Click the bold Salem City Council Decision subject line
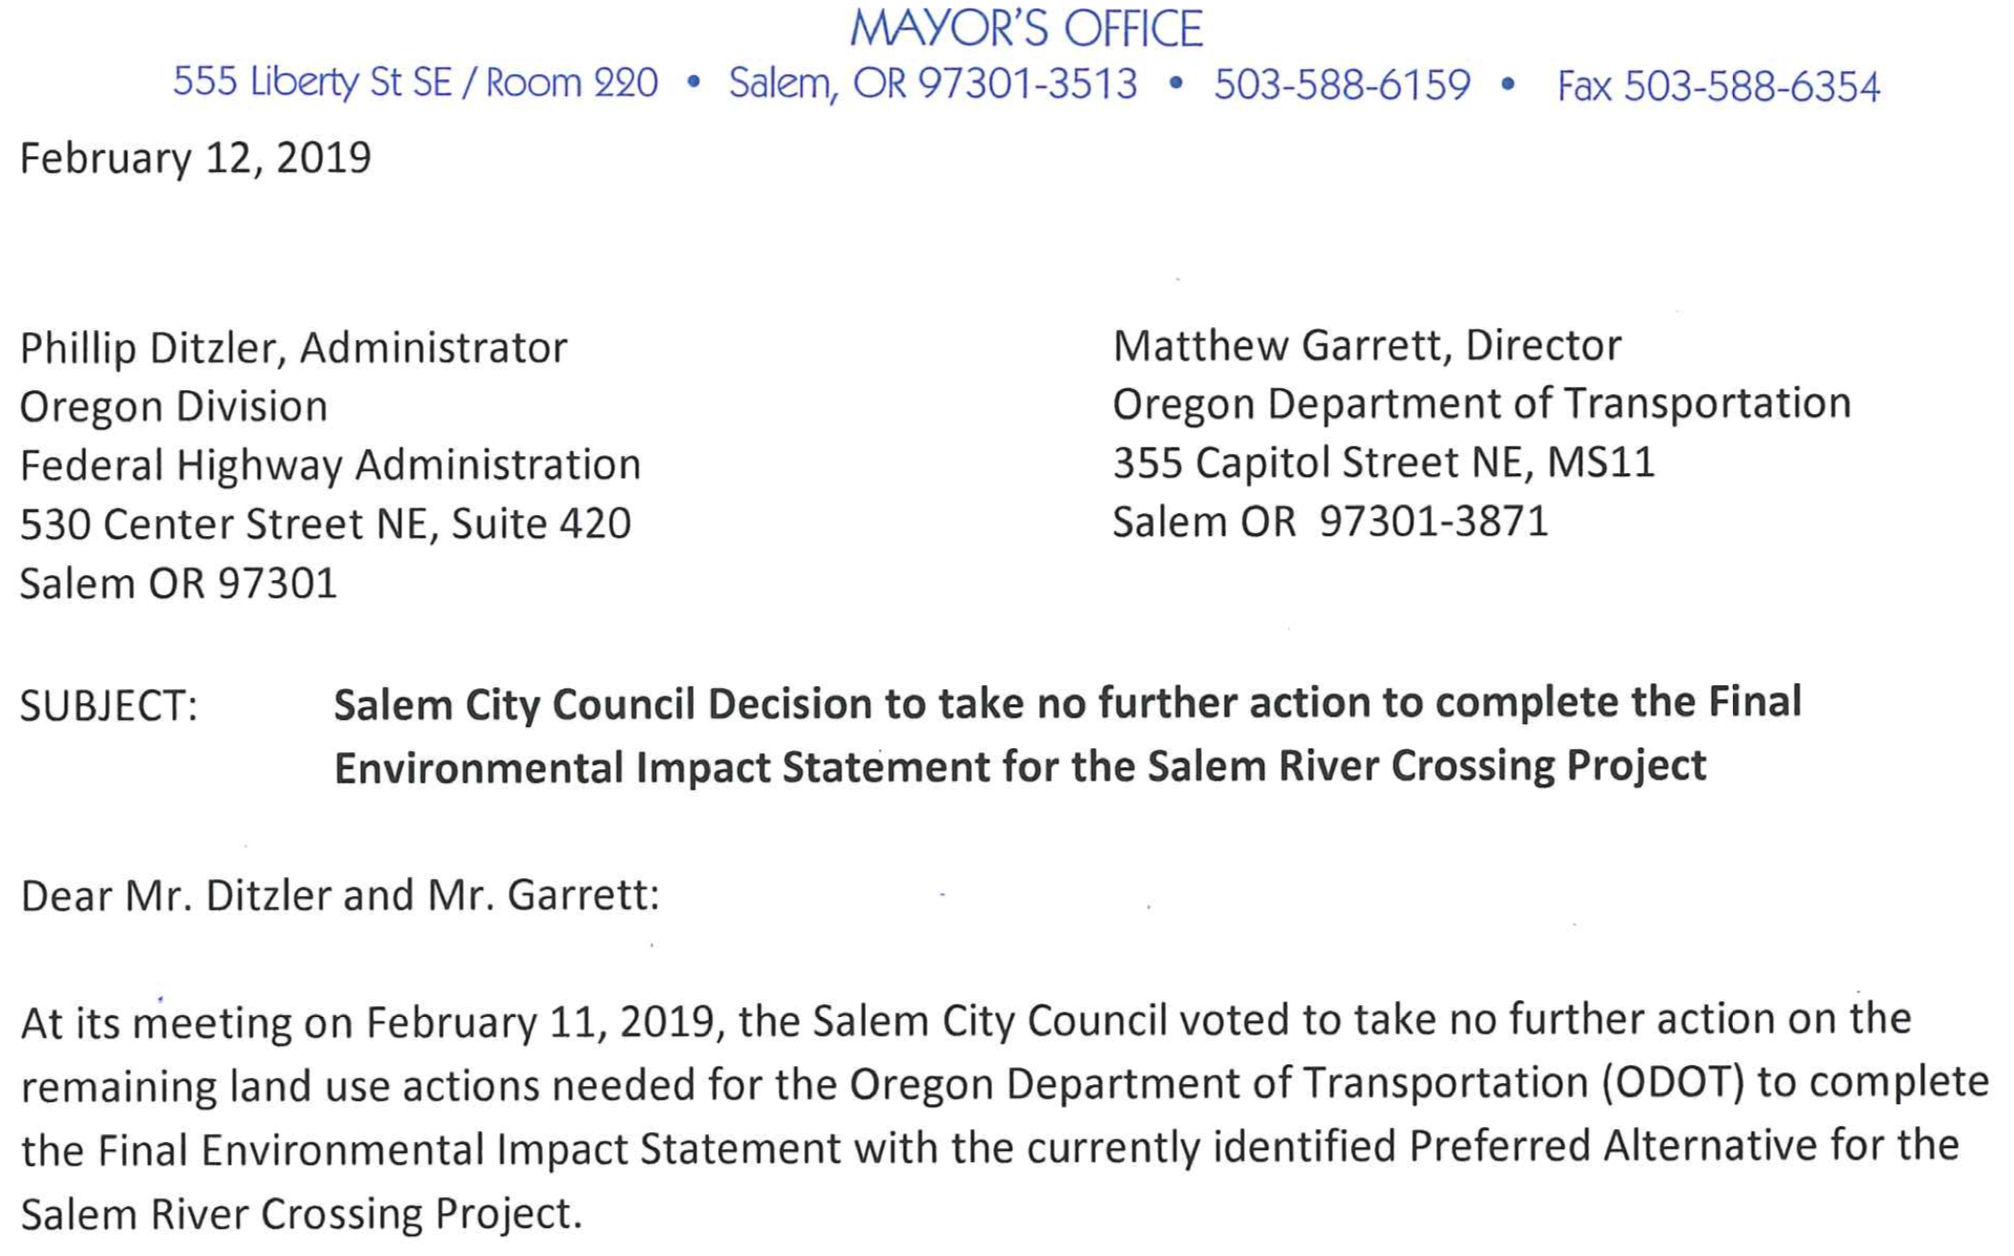This screenshot has height=1256, width=2014. [x=1067, y=704]
